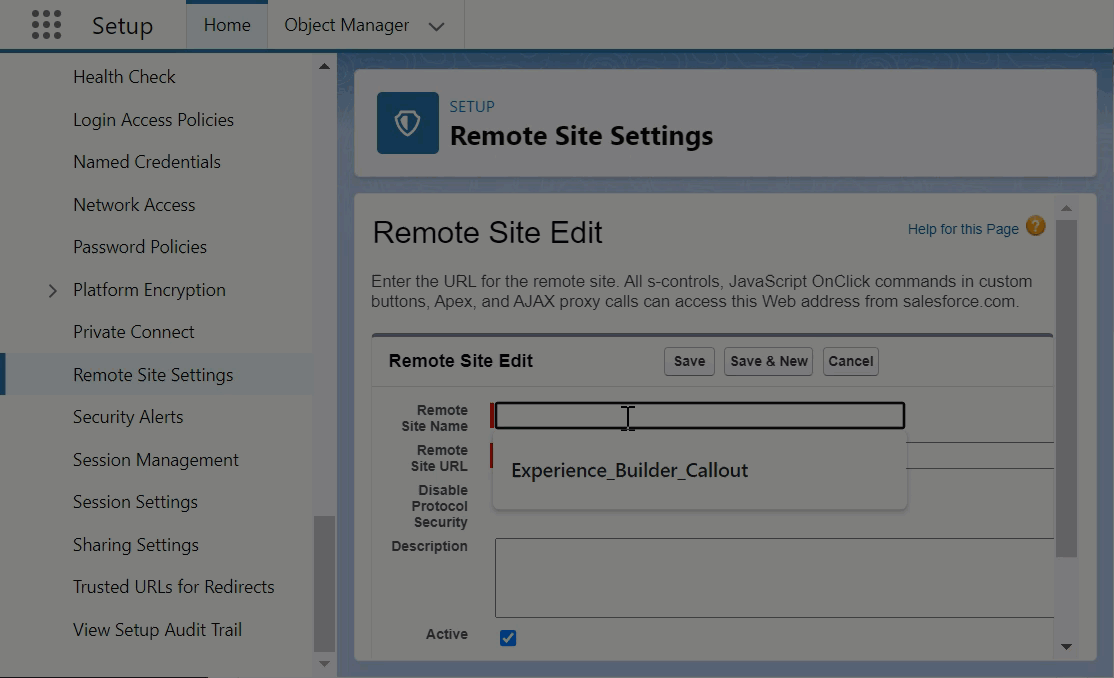Select the Experience_Builder_Callout autofill suggestion

[x=629, y=470]
